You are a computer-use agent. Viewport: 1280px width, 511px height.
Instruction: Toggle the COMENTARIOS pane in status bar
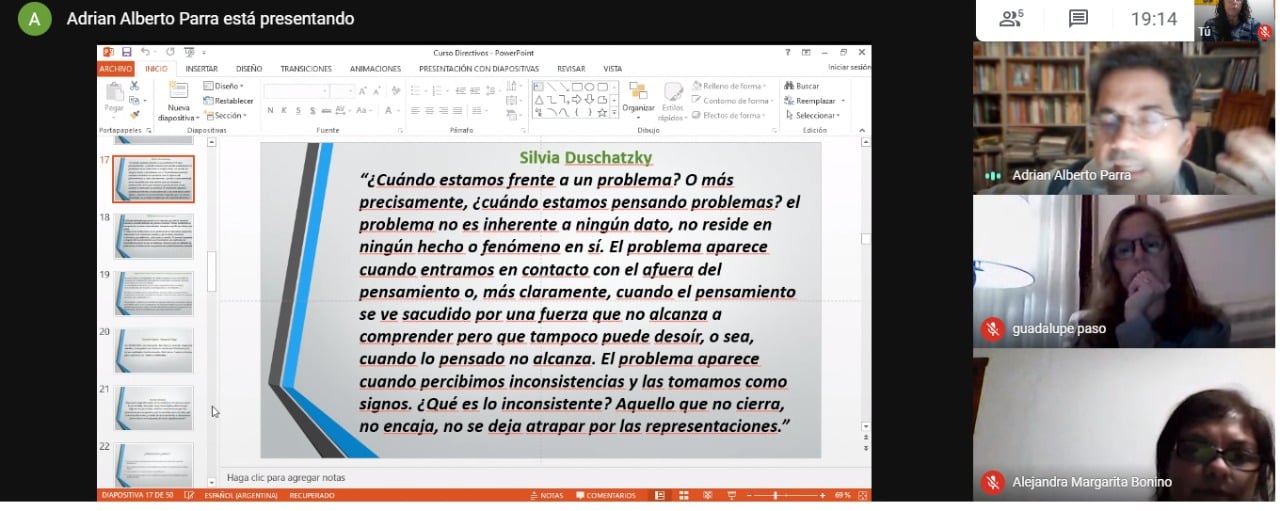[605, 495]
